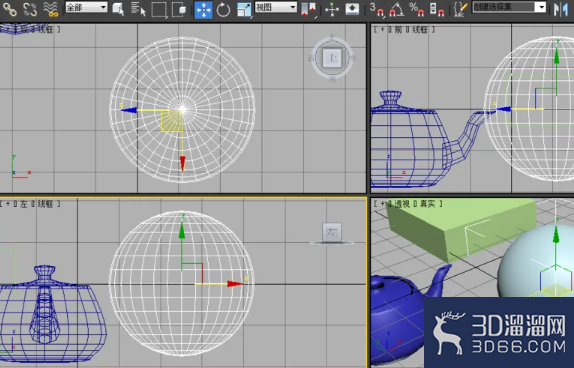Screen dimensions: 574x368
Task: Click the red downward axis arrow in top viewport
Action: [182, 164]
